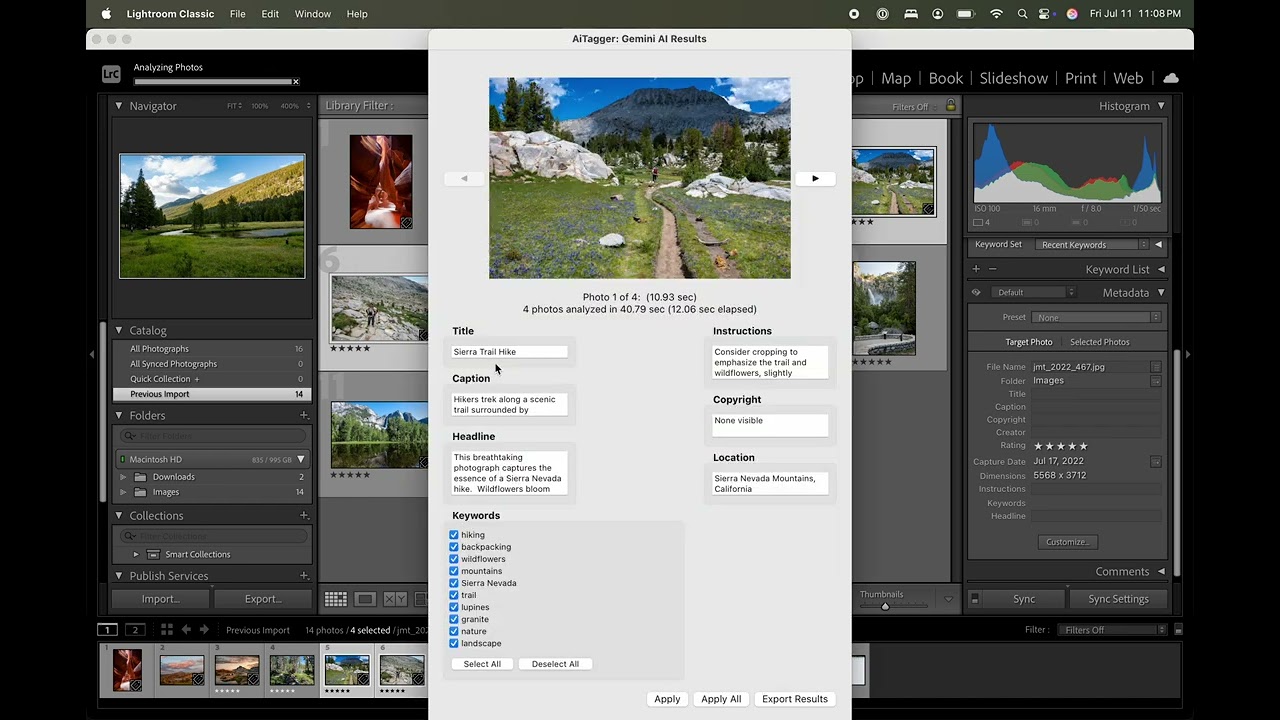Viewport: 1280px width, 720px height.
Task: Toggle Metadata panel eye icon
Action: (976, 293)
